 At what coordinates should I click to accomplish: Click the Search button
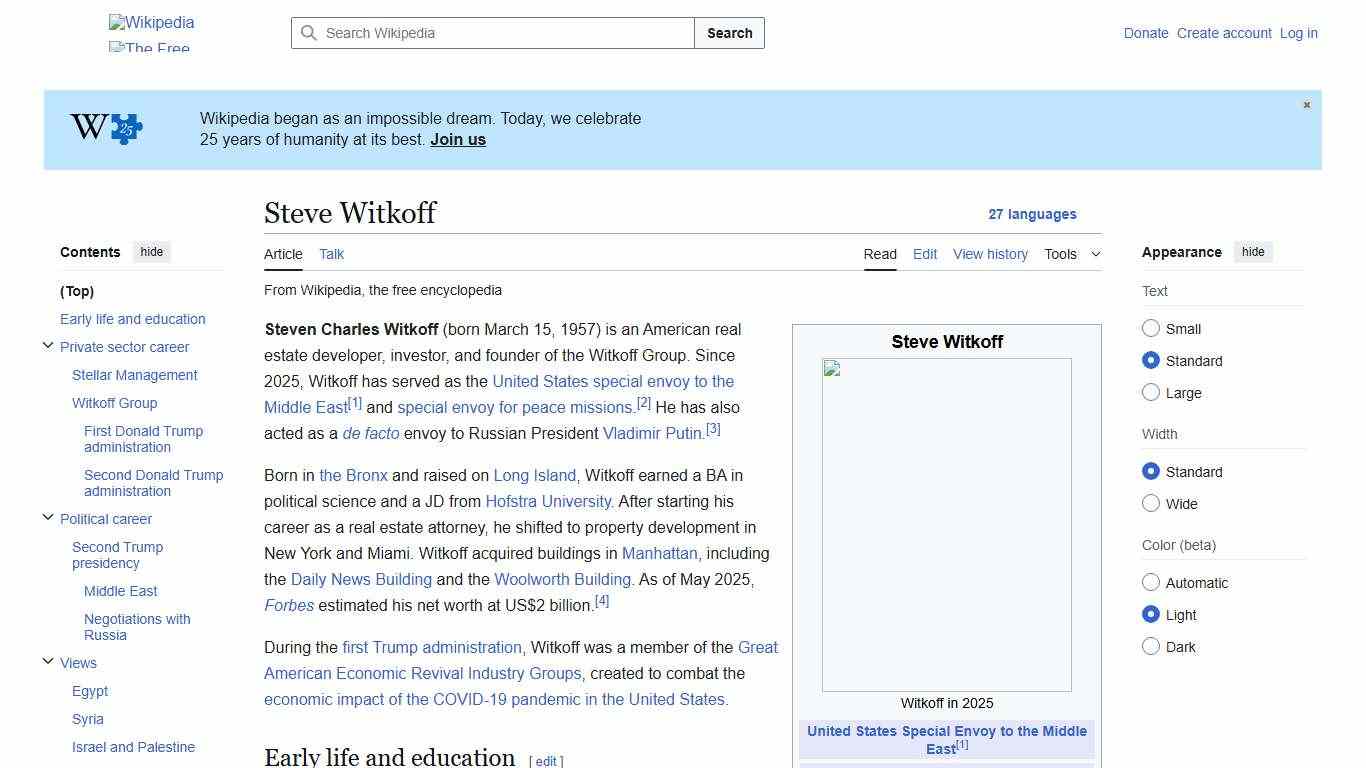click(x=729, y=33)
